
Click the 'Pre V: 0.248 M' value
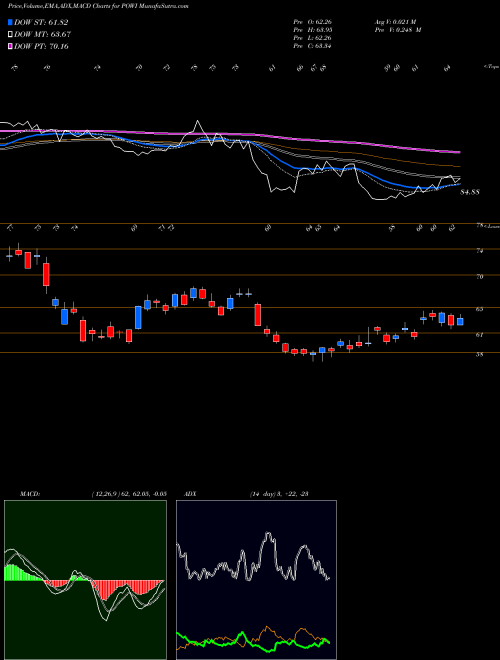(398, 30)
